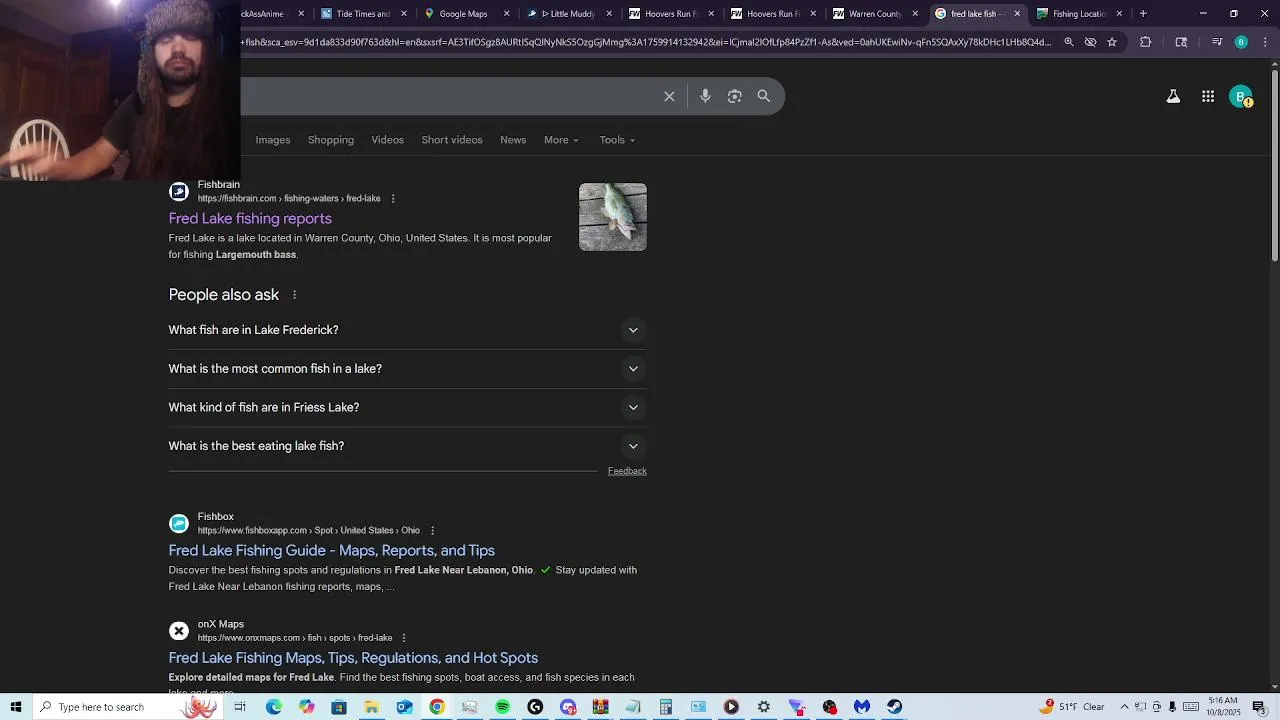1280x720 pixels.
Task: Click the page vertical scrollbar
Action: pos(1274,165)
